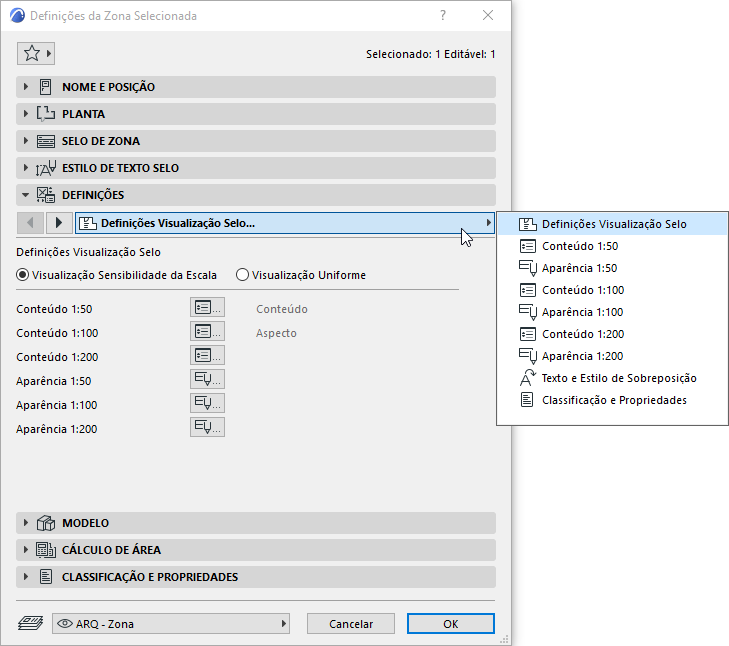Click the Archicad logo in title bar

click(x=17, y=15)
